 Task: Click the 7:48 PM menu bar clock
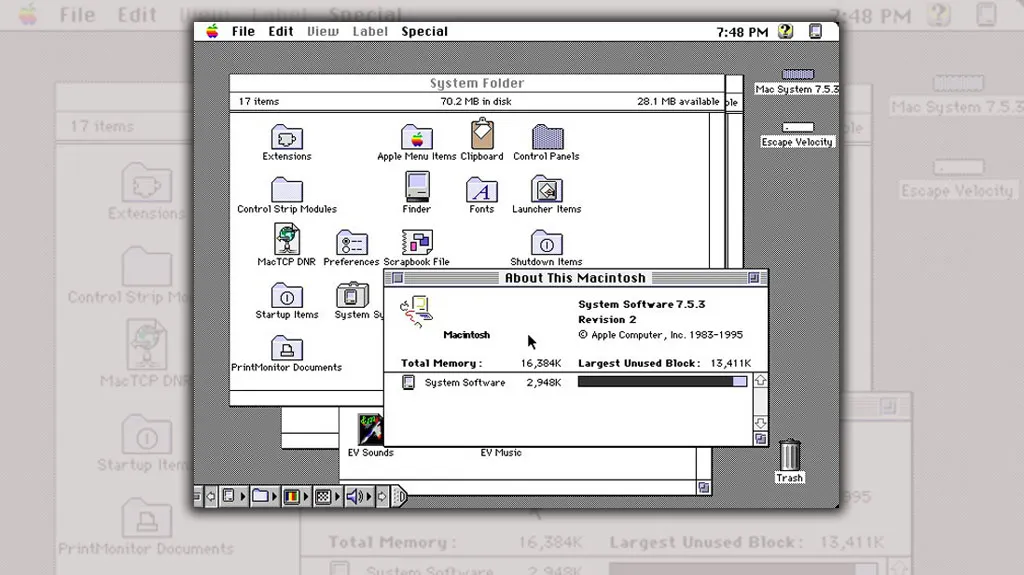(x=742, y=32)
